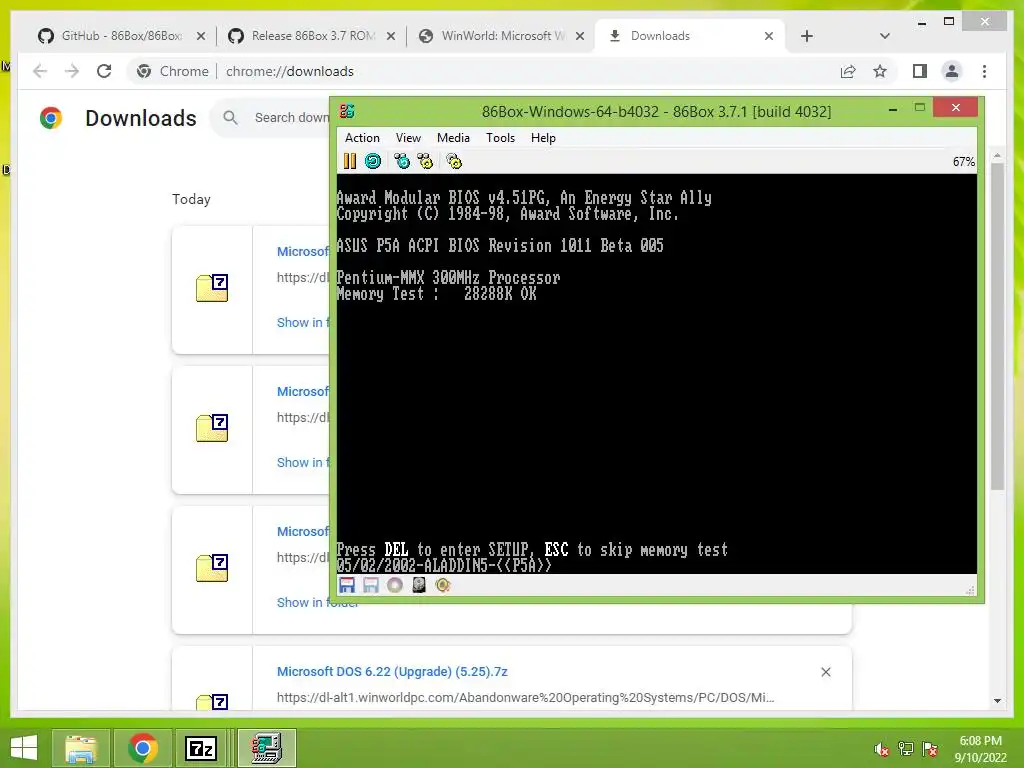Open File Explorer from taskbar

80,748
